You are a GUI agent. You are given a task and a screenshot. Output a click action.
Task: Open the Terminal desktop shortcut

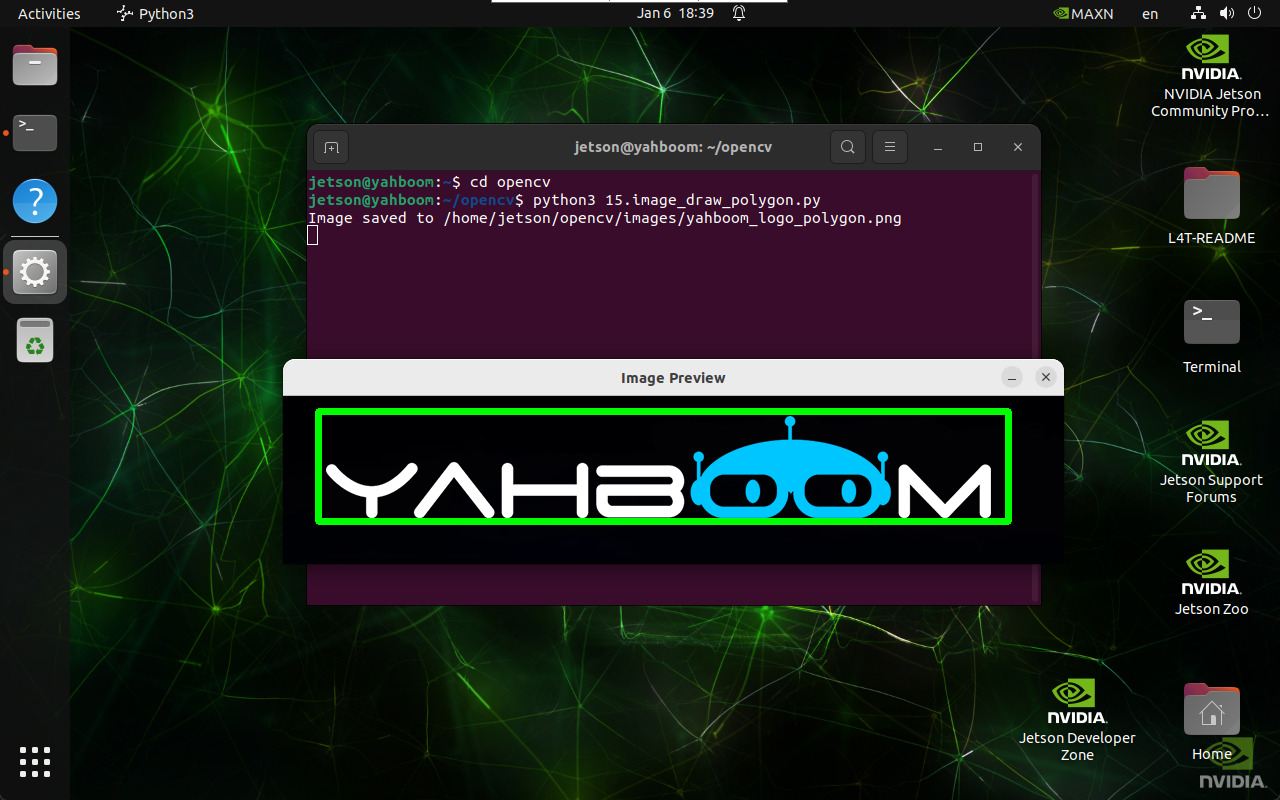(x=1211, y=336)
